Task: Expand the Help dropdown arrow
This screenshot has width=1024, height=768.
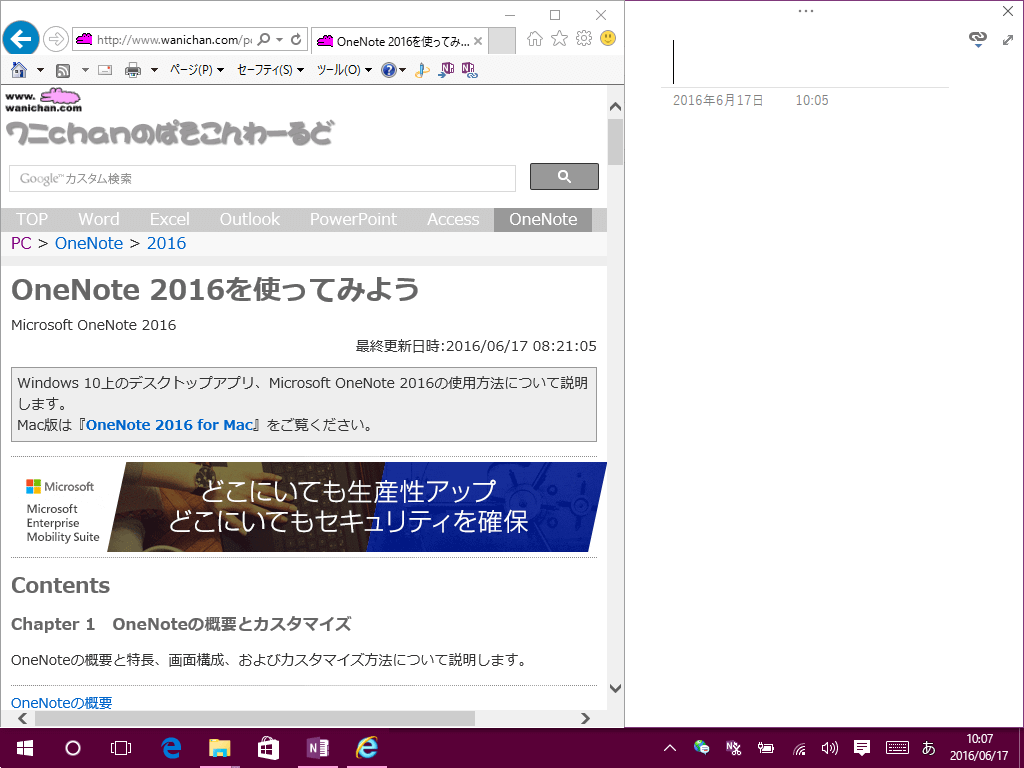Action: [x=402, y=70]
